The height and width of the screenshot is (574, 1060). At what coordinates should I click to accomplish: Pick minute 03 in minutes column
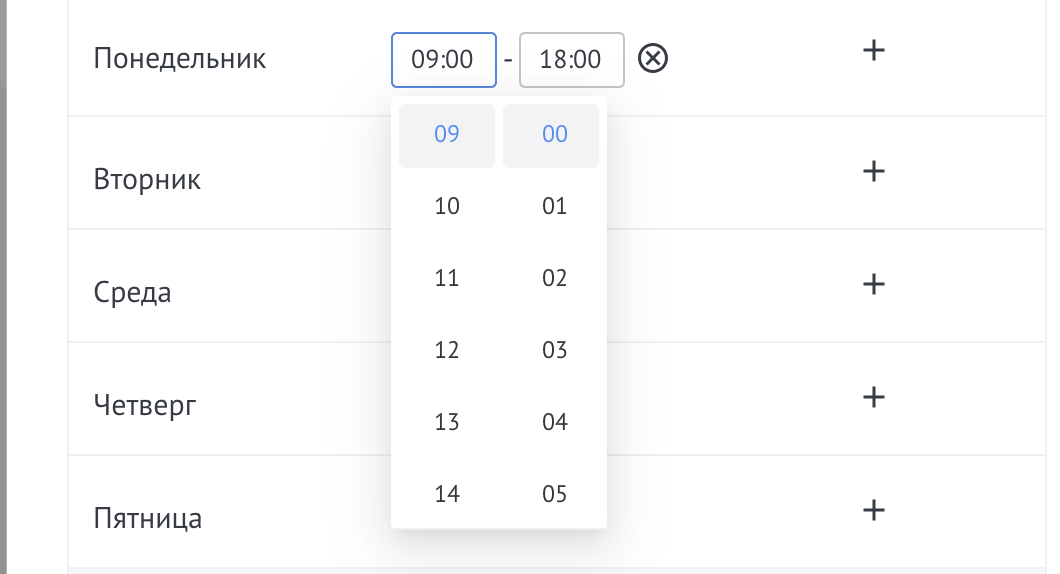pos(555,351)
